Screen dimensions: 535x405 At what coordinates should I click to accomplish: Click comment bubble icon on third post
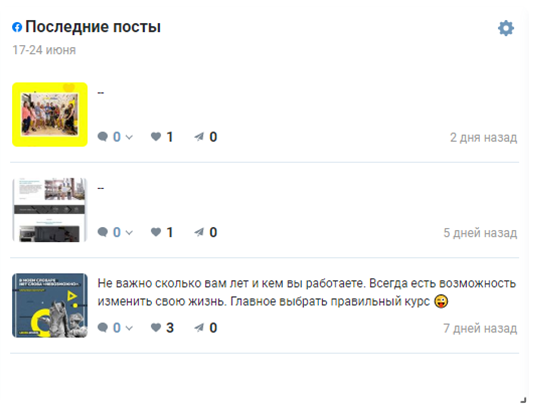click(x=102, y=328)
